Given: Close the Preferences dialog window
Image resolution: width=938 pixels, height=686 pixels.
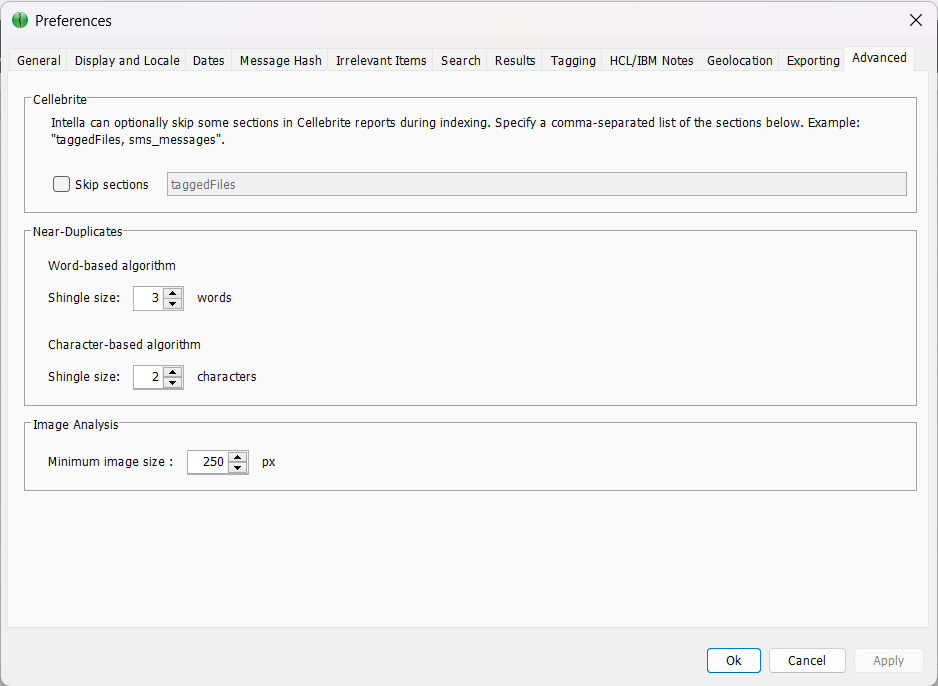Looking at the screenshot, I should (915, 20).
